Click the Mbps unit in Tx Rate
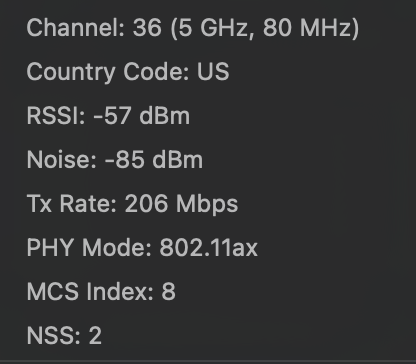This screenshot has width=416, height=364. [207, 205]
